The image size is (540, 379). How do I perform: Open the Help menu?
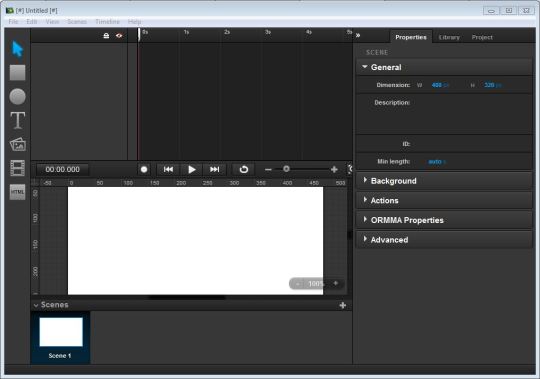(134, 22)
